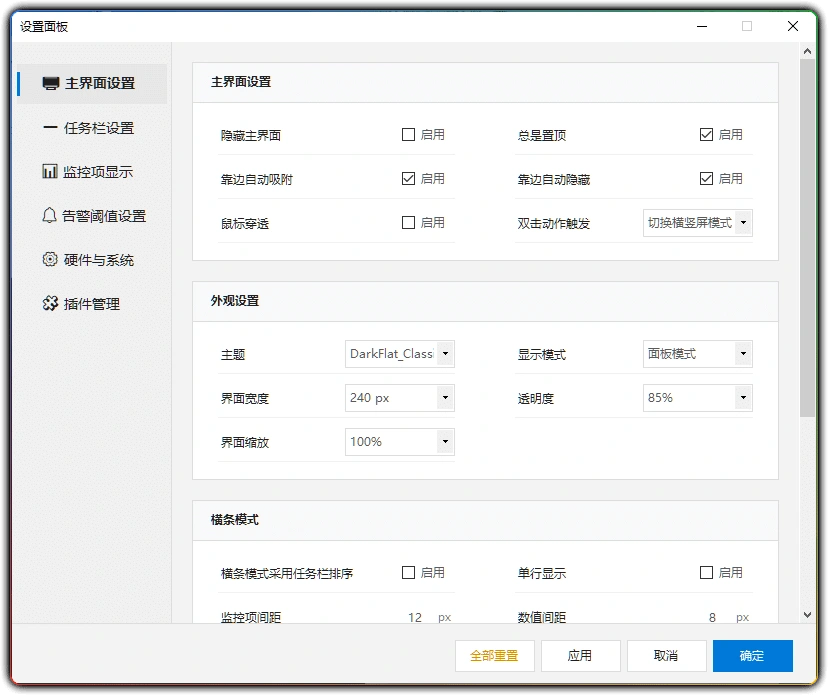Enable 鼠标穿透 checkbox

point(408,222)
